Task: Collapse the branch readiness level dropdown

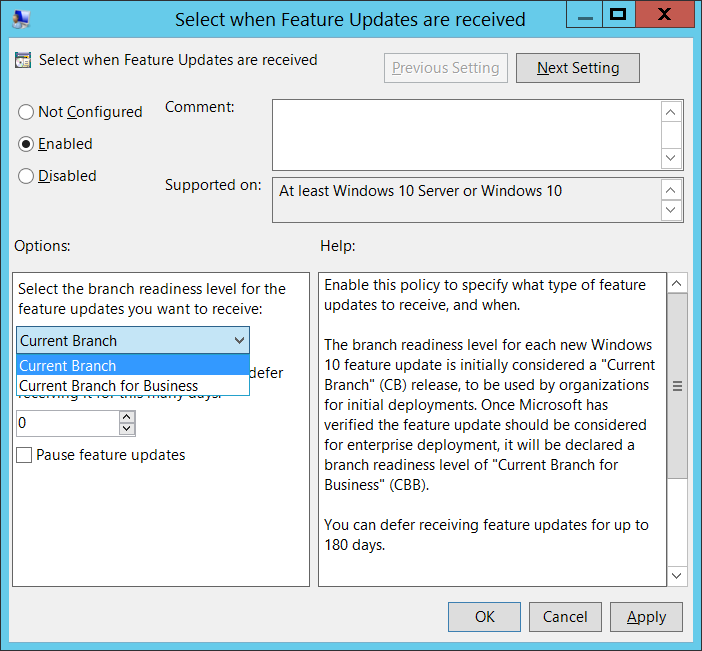Action: coord(238,340)
